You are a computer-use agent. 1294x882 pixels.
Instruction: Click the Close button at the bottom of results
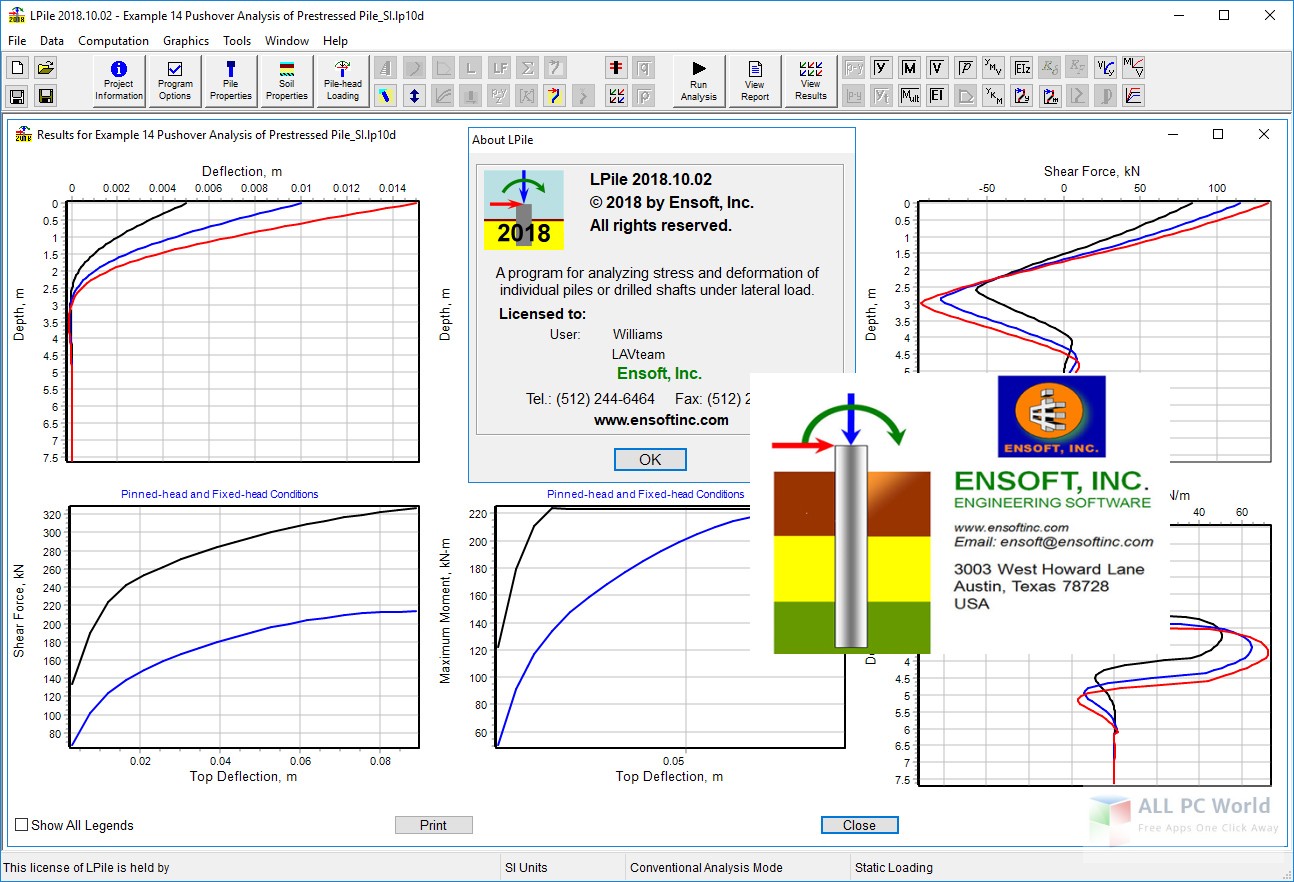pyautogui.click(x=859, y=825)
